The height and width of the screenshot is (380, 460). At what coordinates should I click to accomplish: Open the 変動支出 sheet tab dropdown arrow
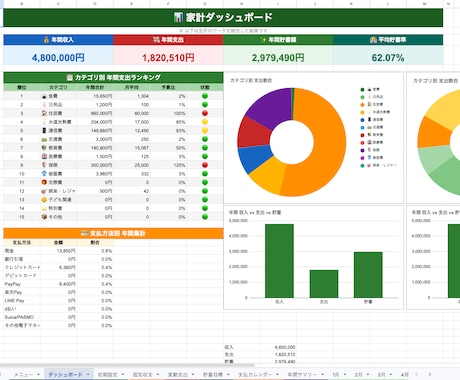coord(193,375)
